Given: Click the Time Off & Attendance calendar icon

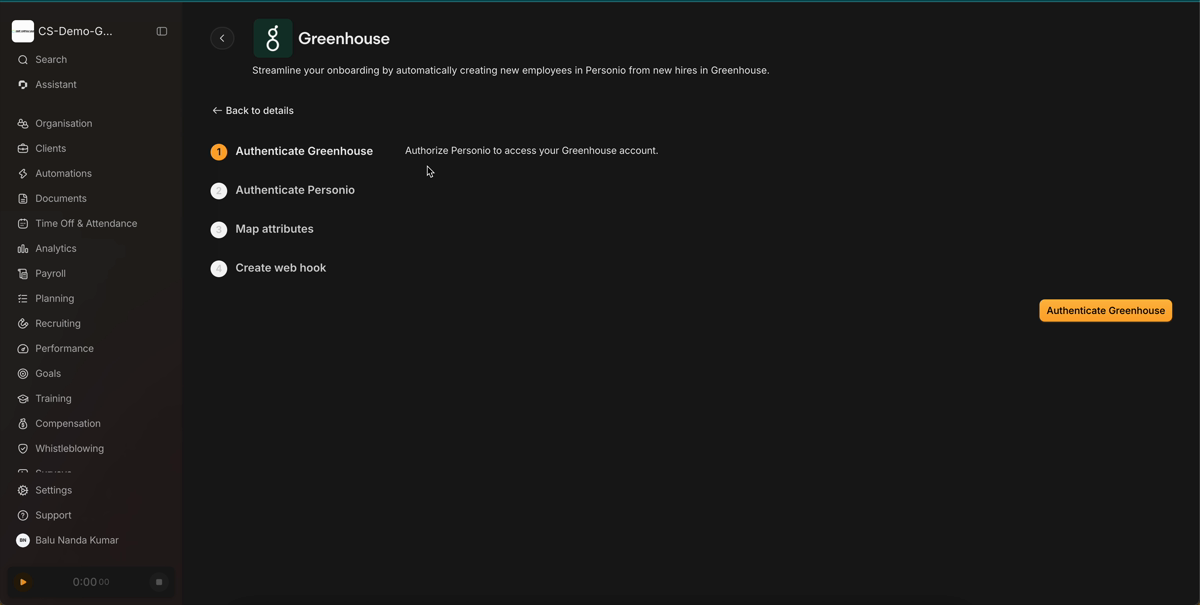Looking at the screenshot, I should (23, 224).
